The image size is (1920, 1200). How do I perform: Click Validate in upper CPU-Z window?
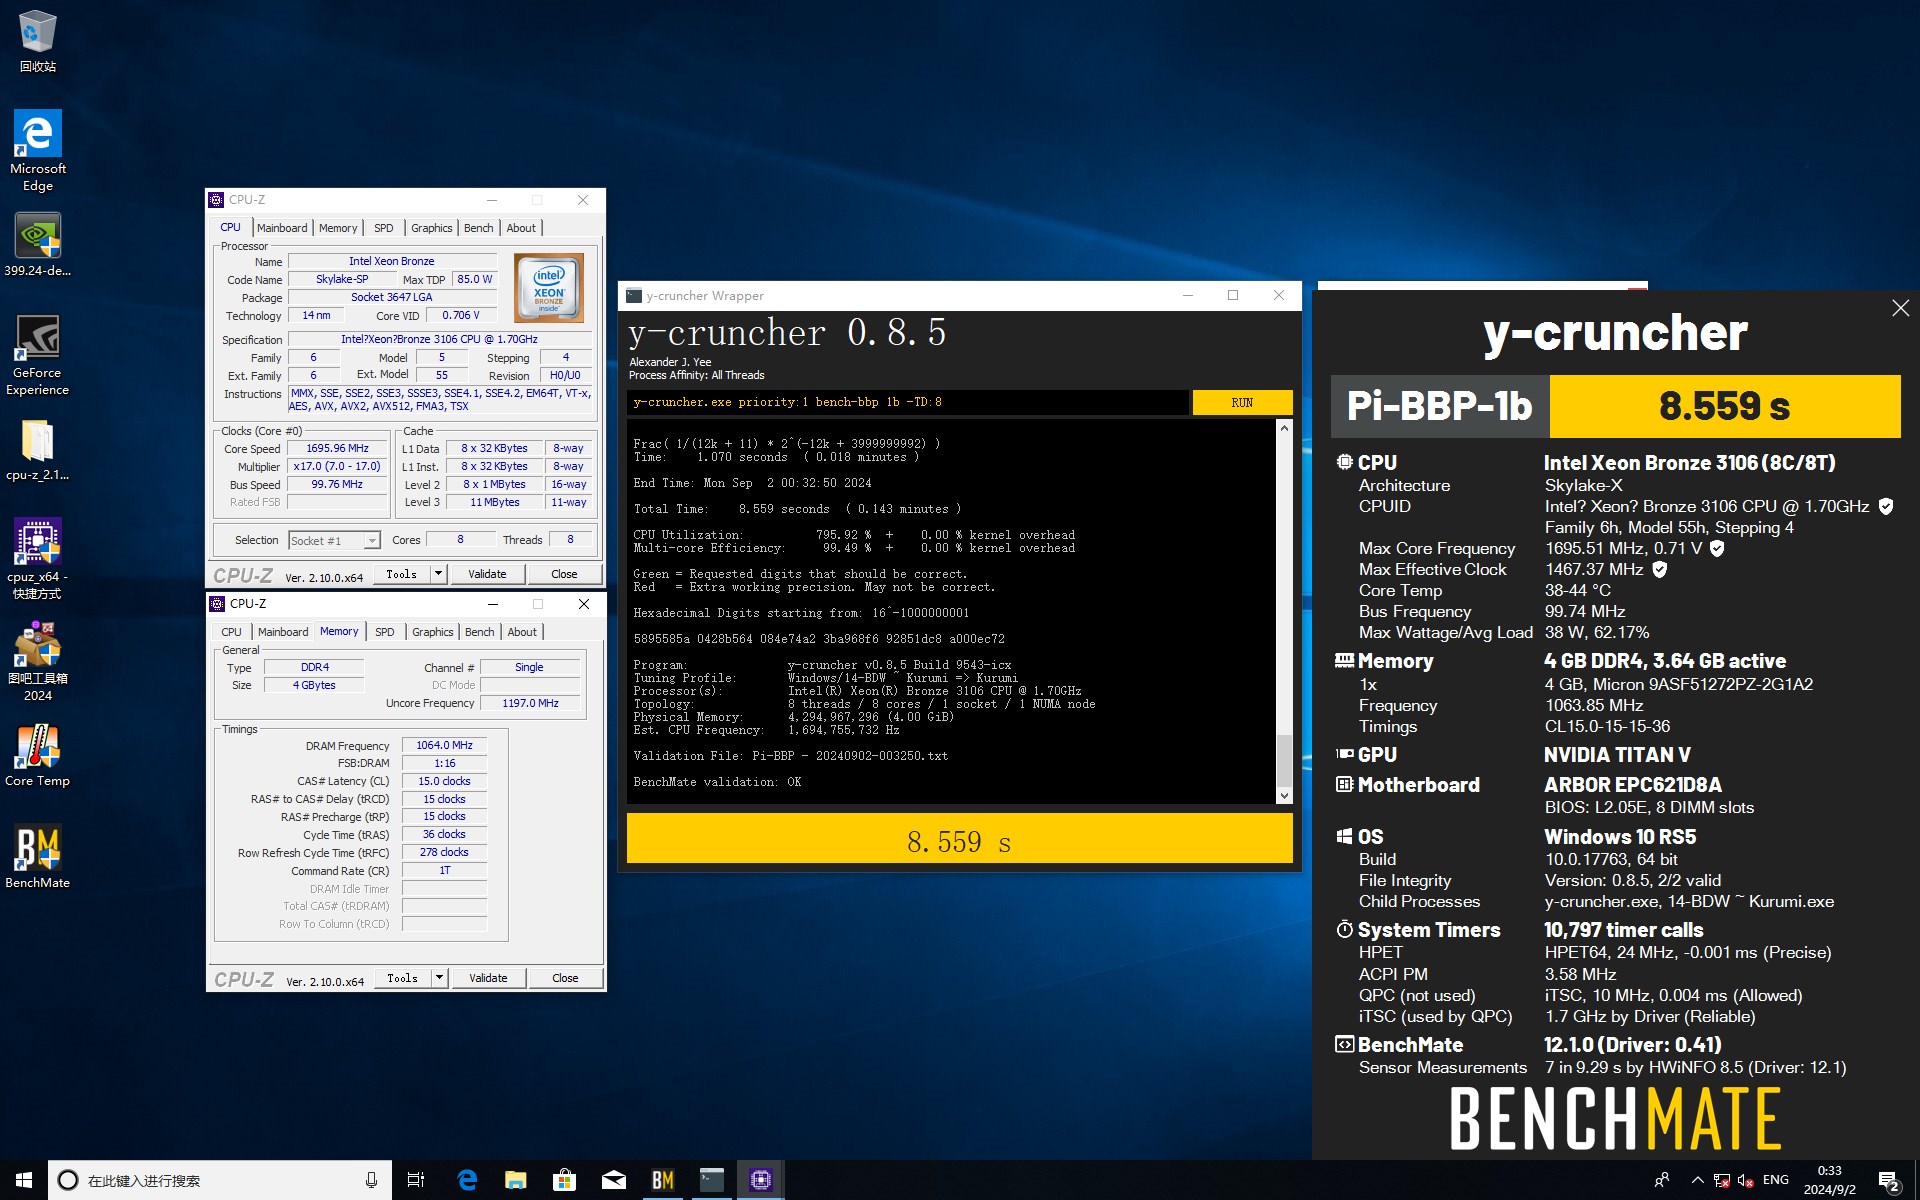point(487,574)
